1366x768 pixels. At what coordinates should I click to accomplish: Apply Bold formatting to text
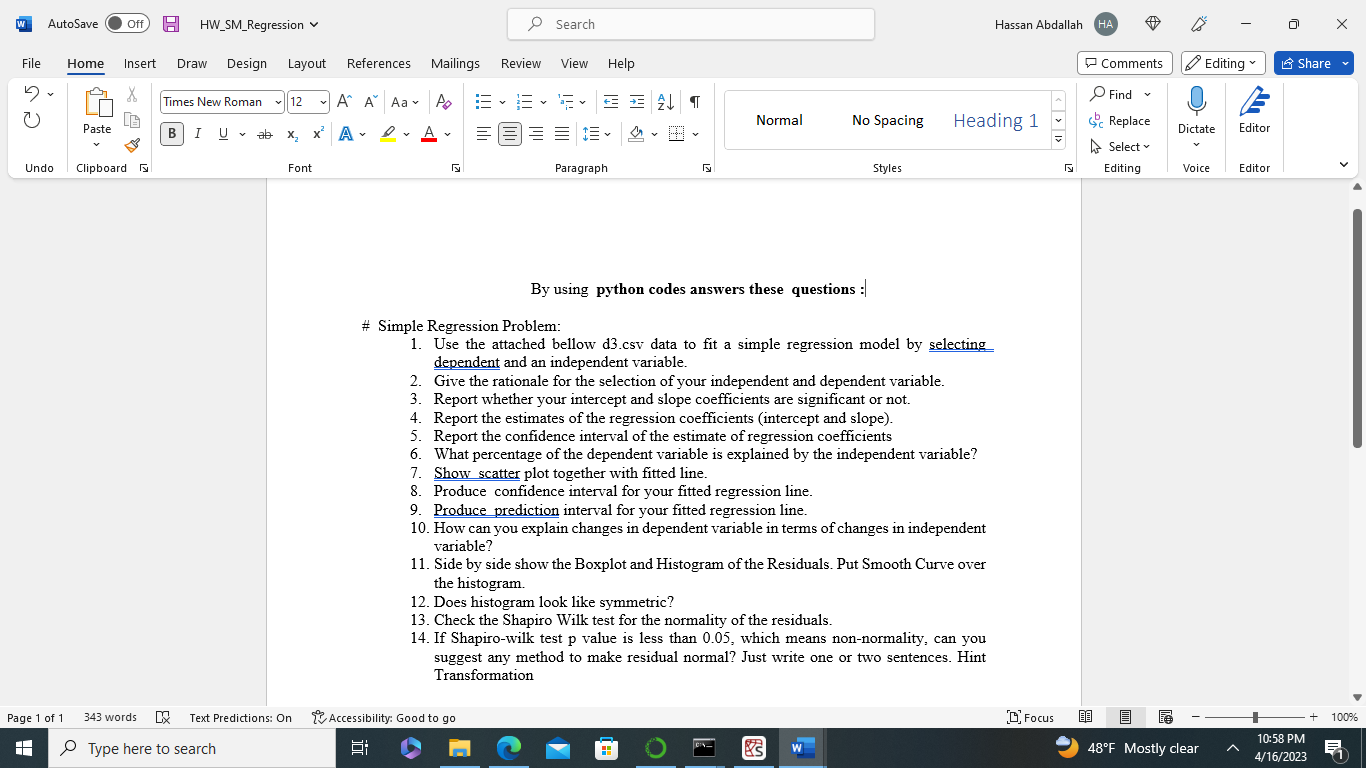(x=171, y=133)
